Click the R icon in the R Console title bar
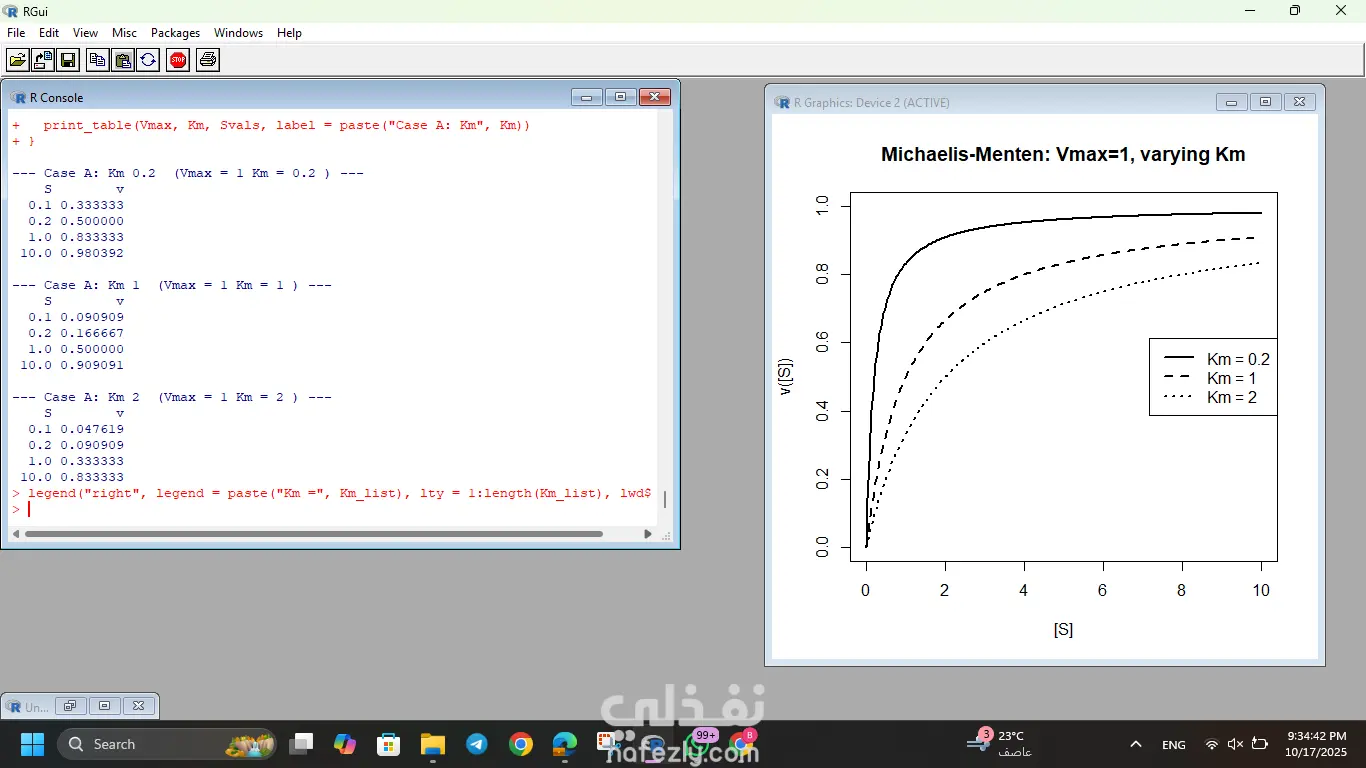Screen dimensions: 1366x768 tap(18, 97)
